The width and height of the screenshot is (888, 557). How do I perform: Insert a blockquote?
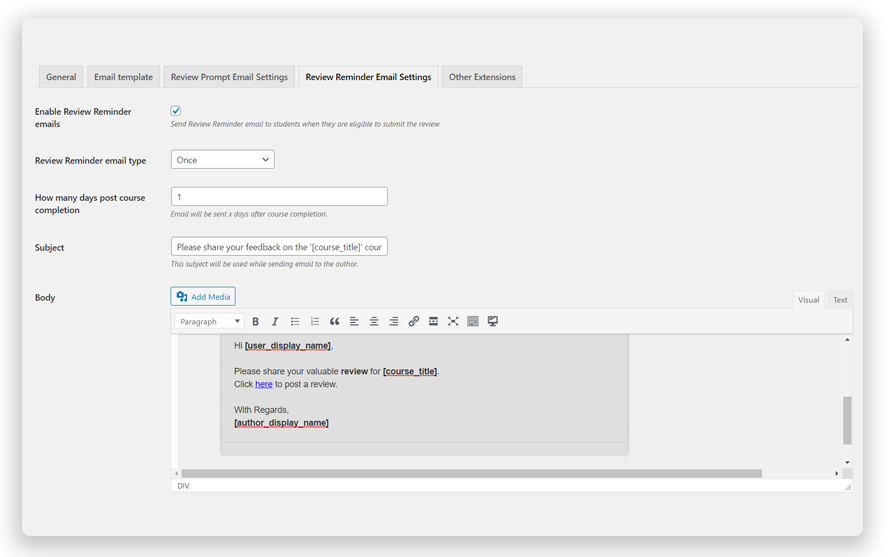click(335, 322)
